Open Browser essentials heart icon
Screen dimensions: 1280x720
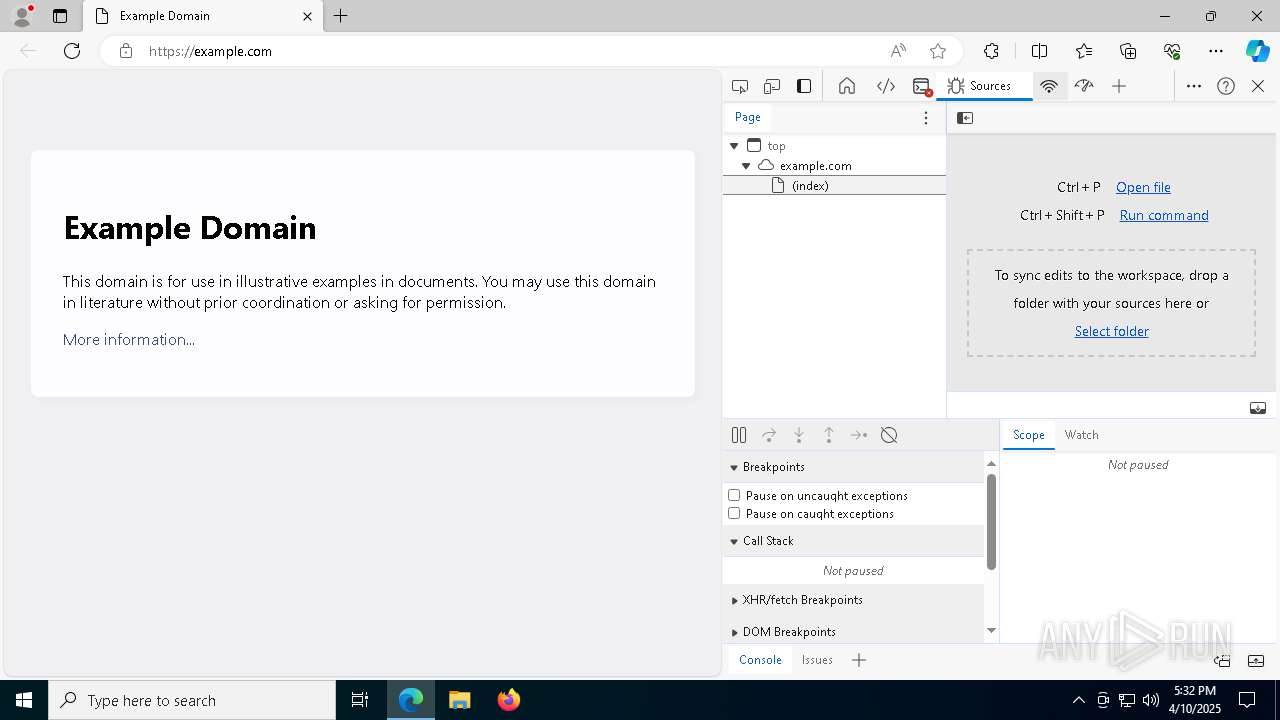tap(1172, 51)
